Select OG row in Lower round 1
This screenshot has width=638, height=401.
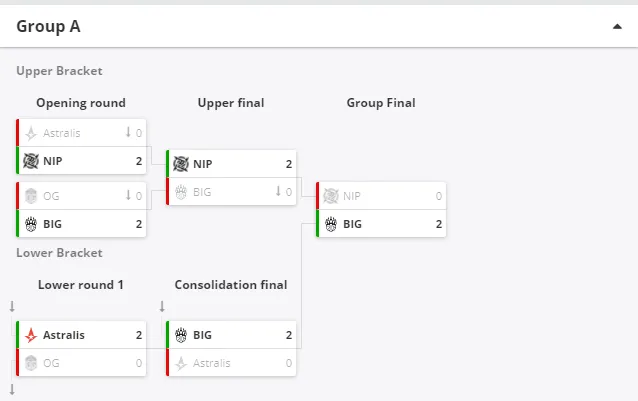tap(81, 363)
